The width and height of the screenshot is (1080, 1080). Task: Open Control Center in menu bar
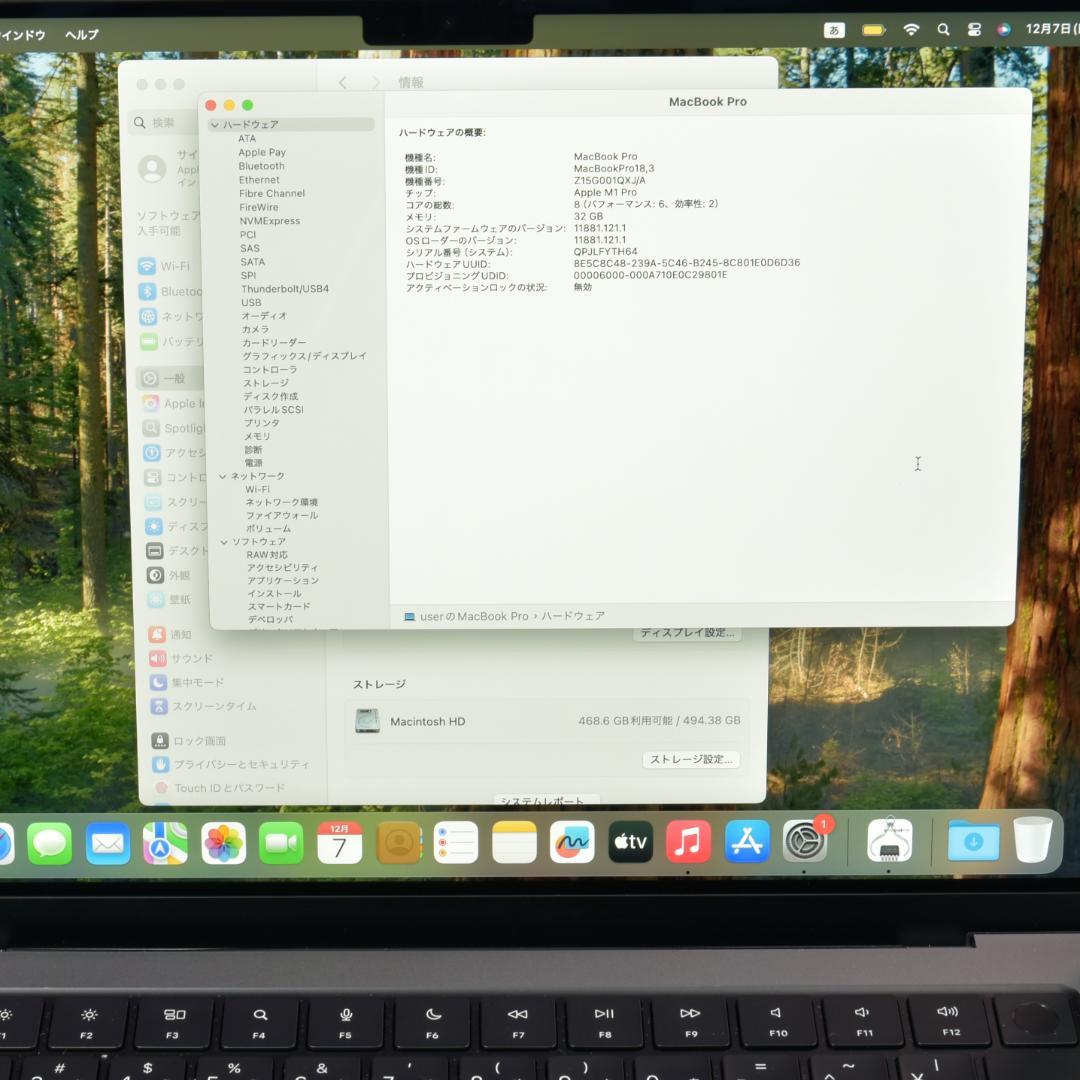pyautogui.click(x=974, y=30)
